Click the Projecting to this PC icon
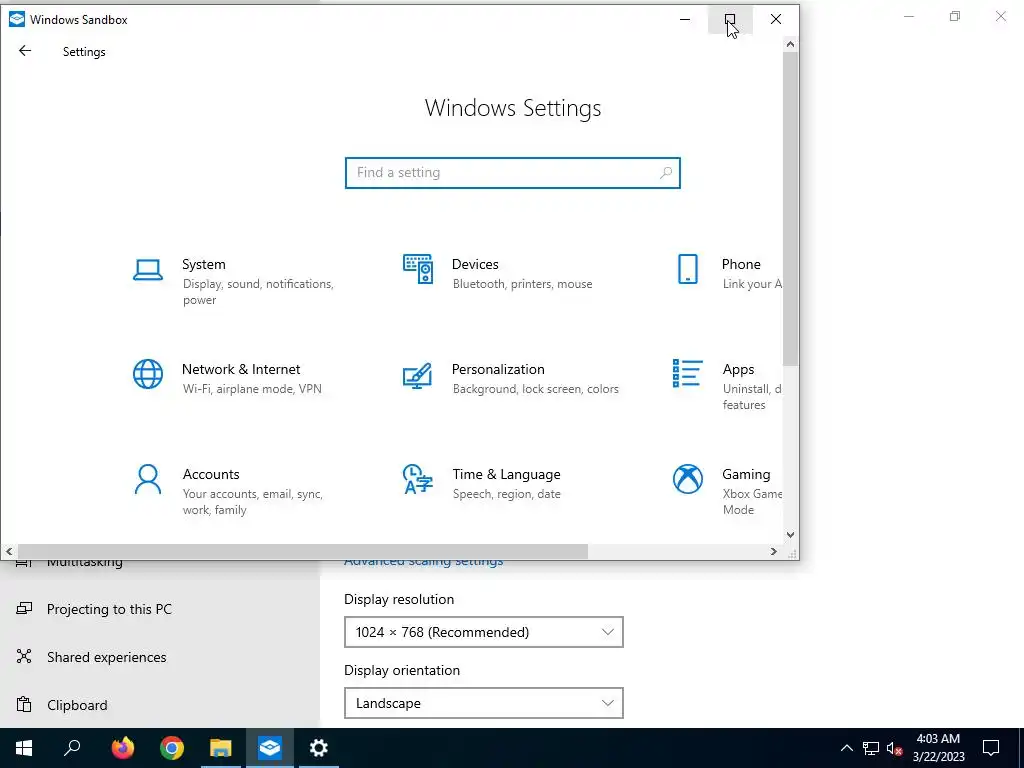This screenshot has width=1024, height=768. (x=24, y=609)
